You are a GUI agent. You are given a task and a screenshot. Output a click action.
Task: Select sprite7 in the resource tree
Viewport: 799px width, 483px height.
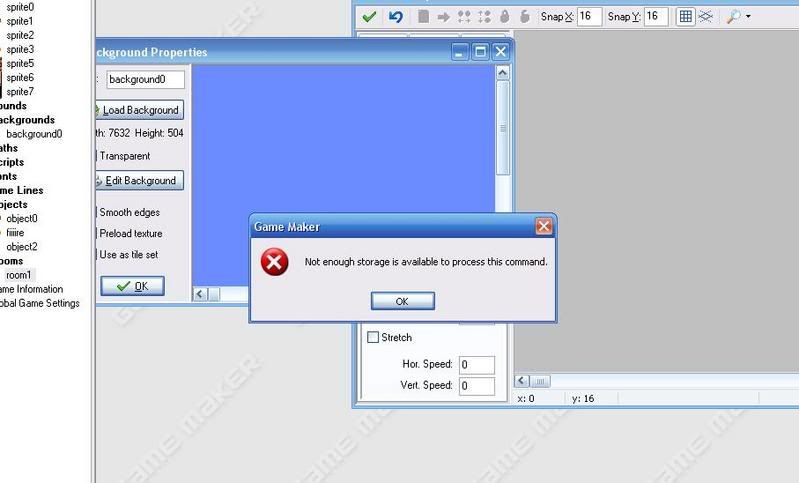20,92
